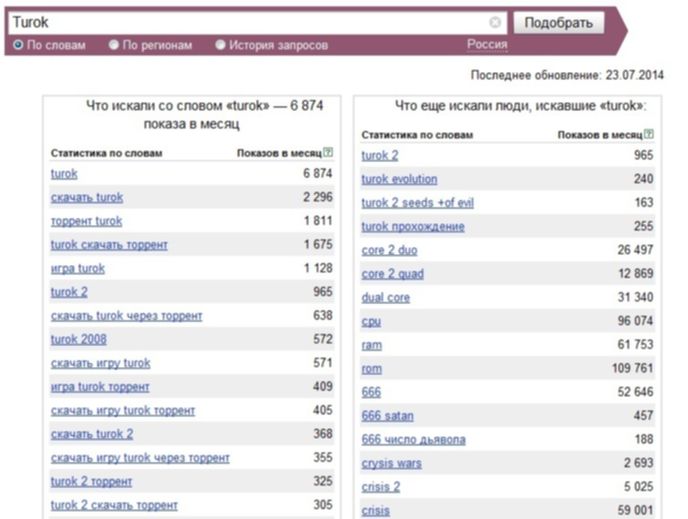Open the 'crisis' link
This screenshot has width=688, height=519.
click(376, 511)
